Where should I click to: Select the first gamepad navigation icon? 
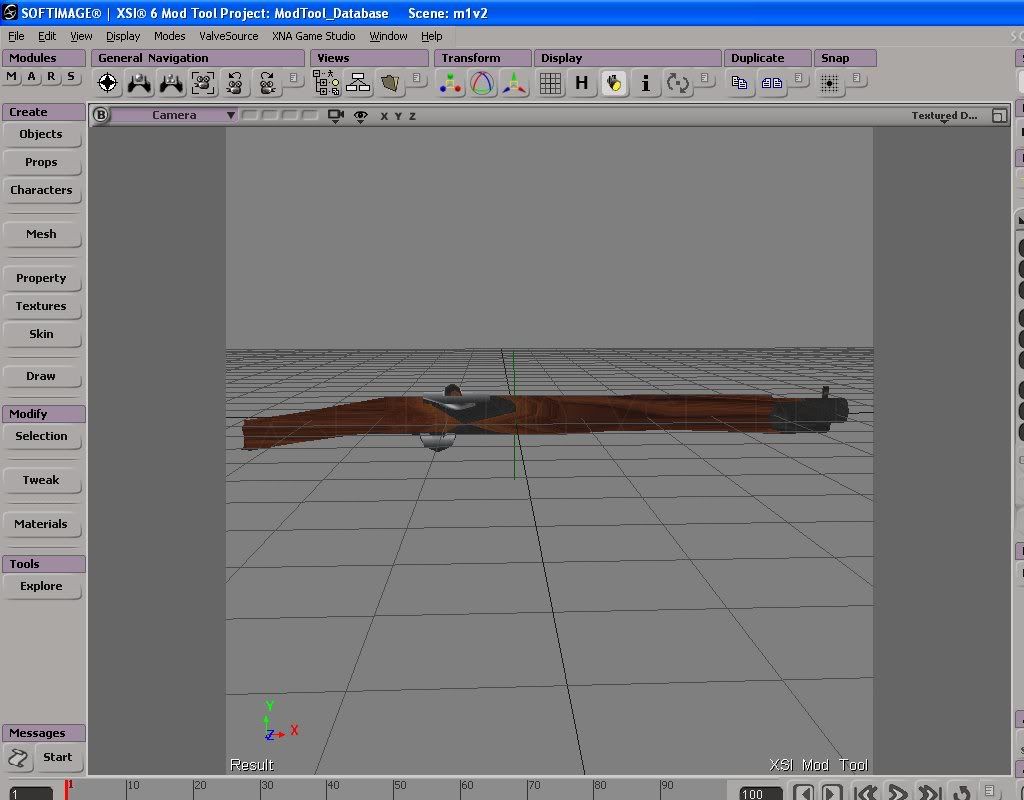click(x=139, y=83)
